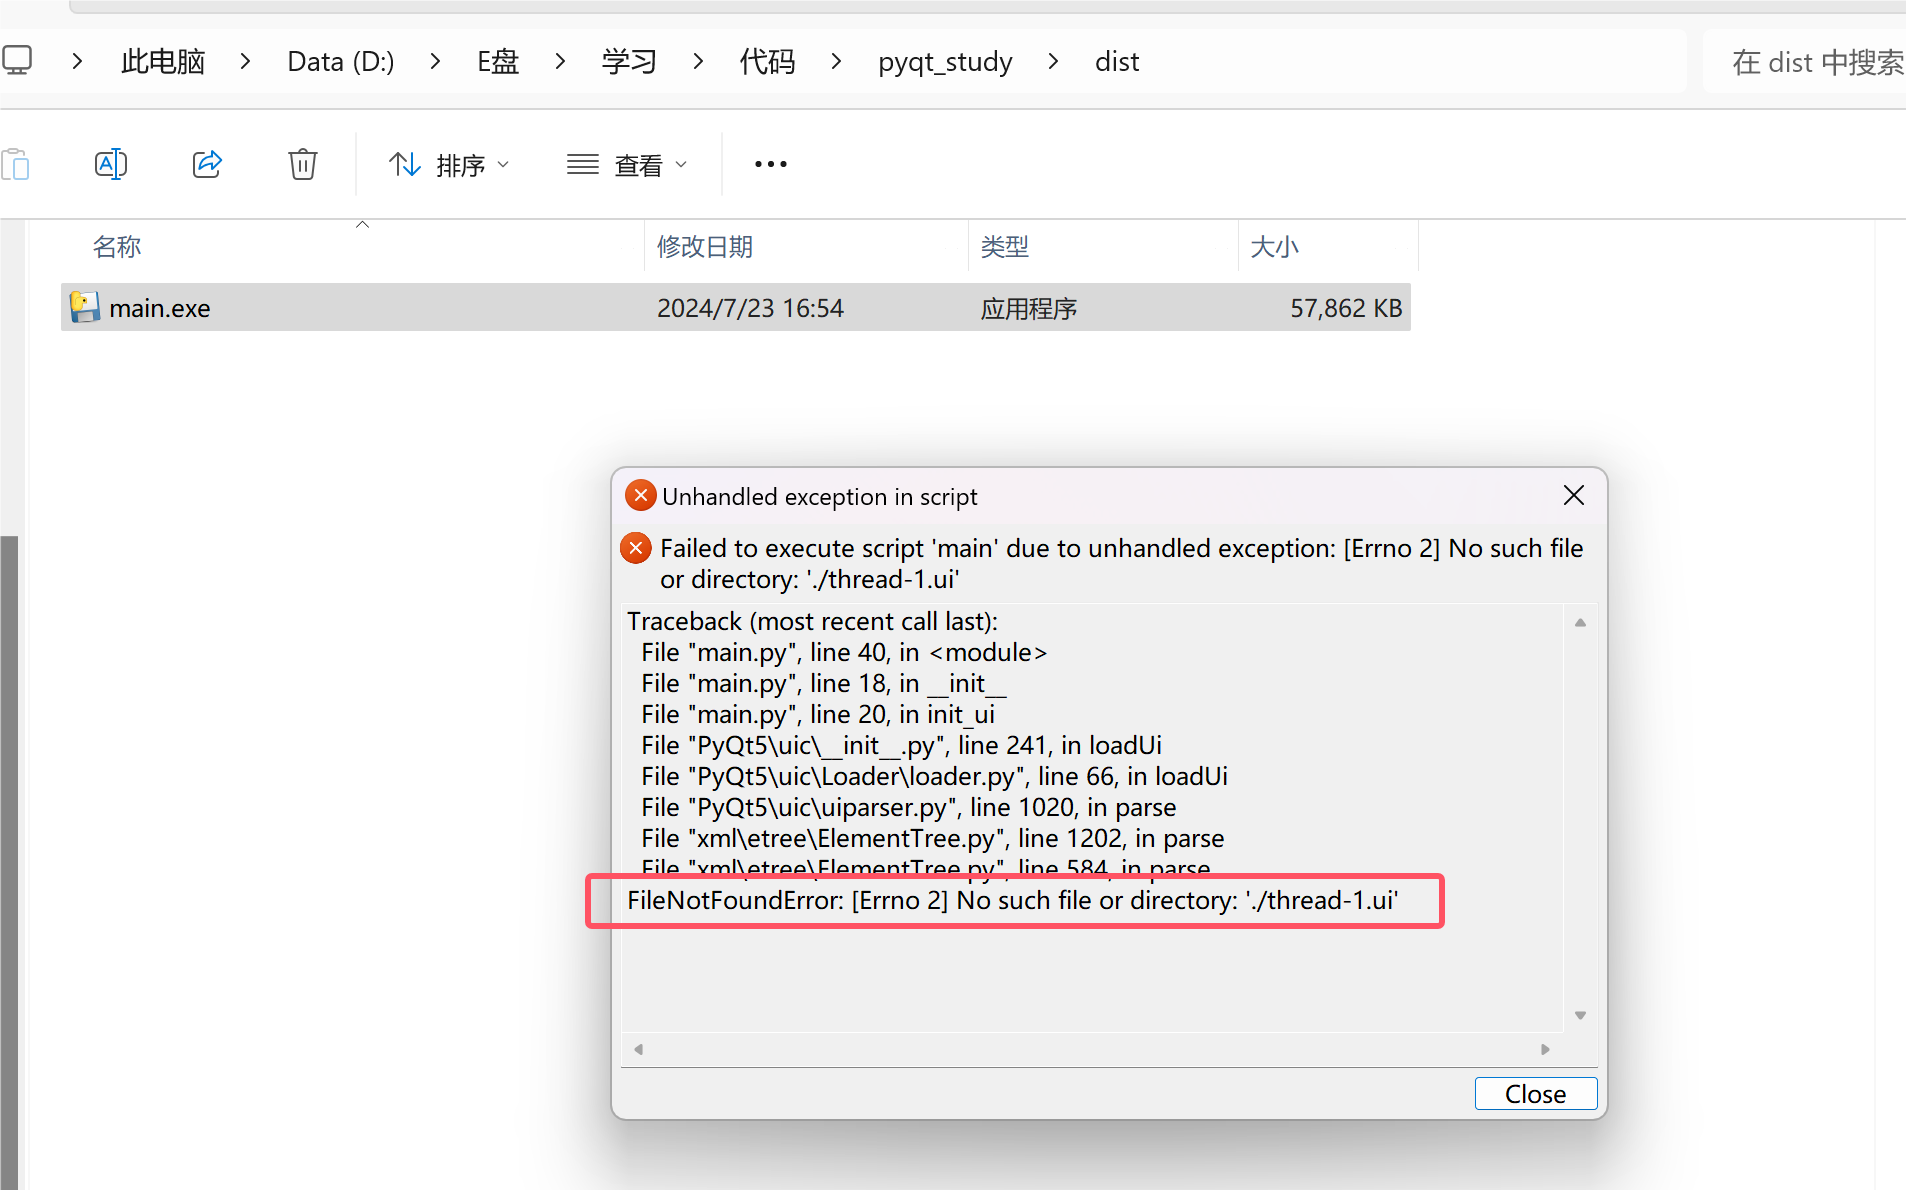Navigate to 学习 breadcrumb folder

[629, 61]
